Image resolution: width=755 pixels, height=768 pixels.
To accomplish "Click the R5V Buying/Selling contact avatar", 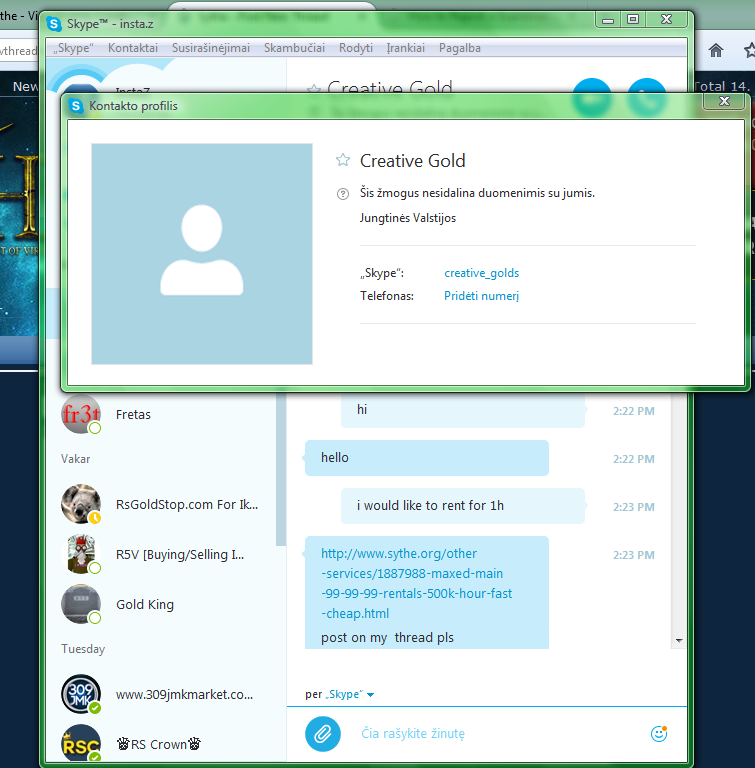I will pyautogui.click(x=81, y=554).
